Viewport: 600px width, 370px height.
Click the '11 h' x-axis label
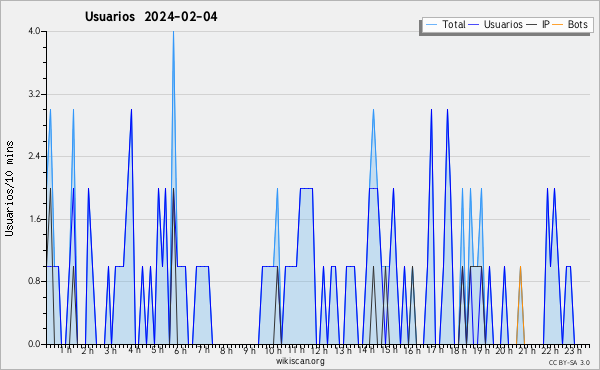coord(296,350)
